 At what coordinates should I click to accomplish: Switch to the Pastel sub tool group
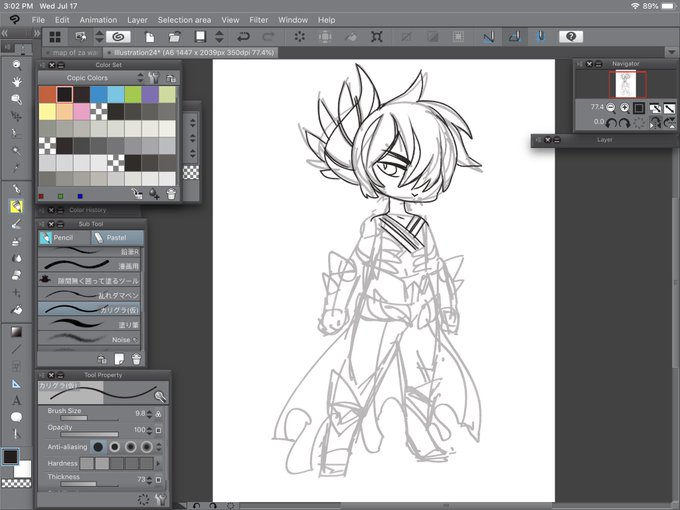(117, 238)
